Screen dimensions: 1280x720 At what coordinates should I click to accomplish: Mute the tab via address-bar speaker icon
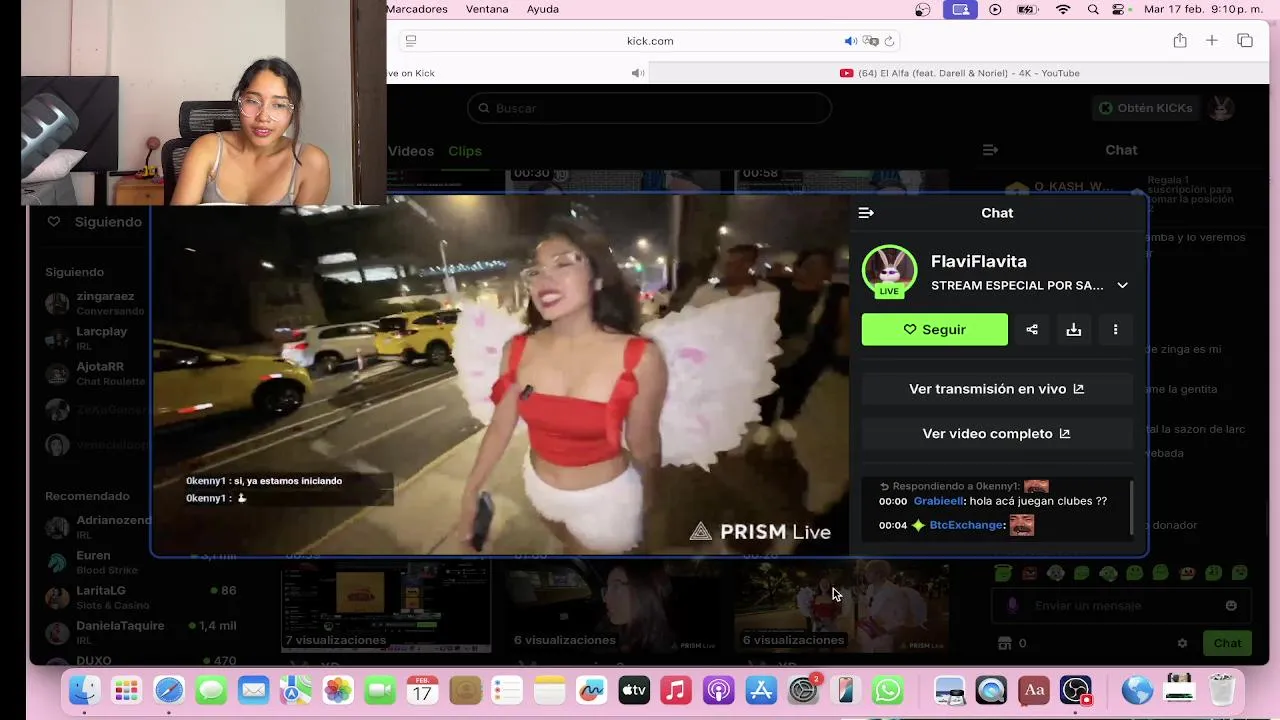tap(850, 41)
